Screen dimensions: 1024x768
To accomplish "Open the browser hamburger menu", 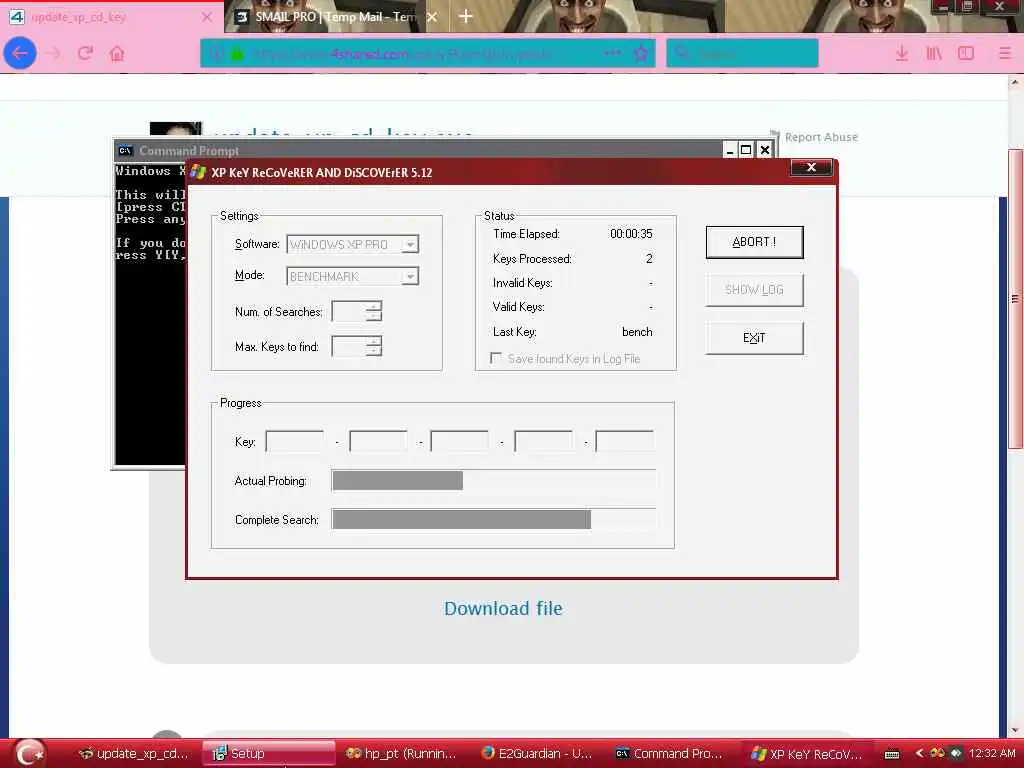I will click(x=1005, y=53).
